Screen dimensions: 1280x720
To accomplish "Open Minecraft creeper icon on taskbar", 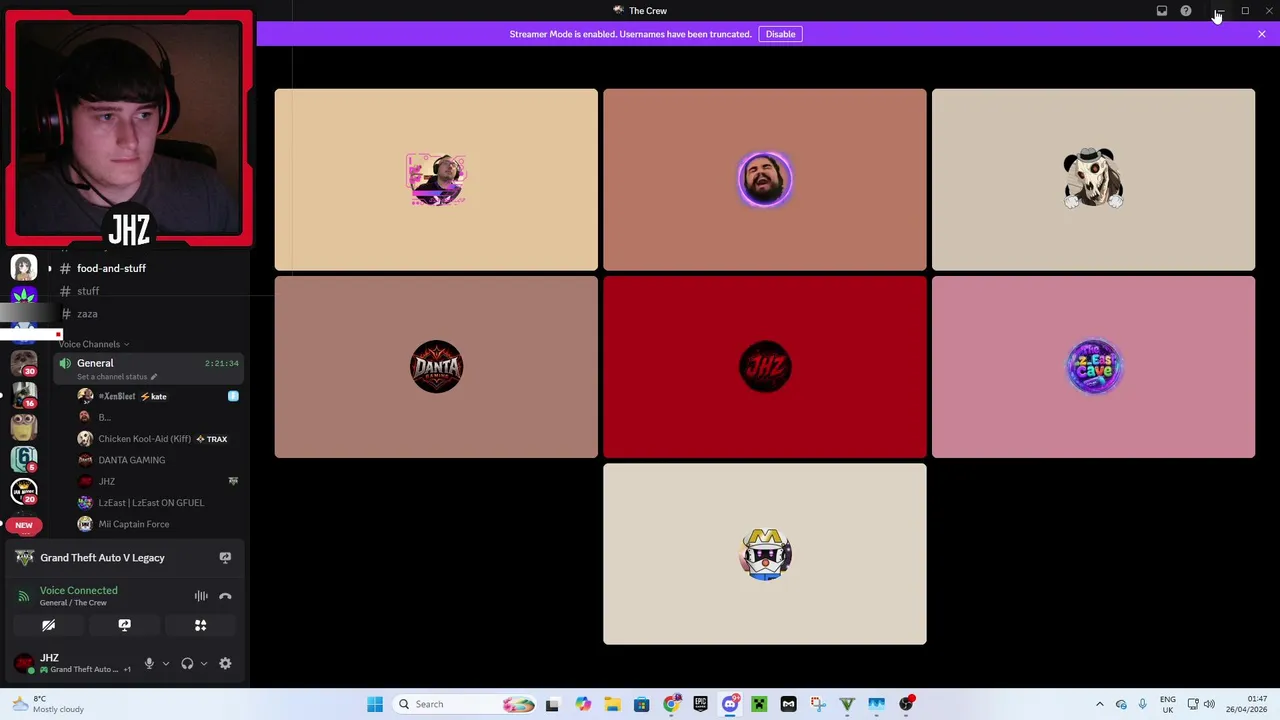I will 759,704.
